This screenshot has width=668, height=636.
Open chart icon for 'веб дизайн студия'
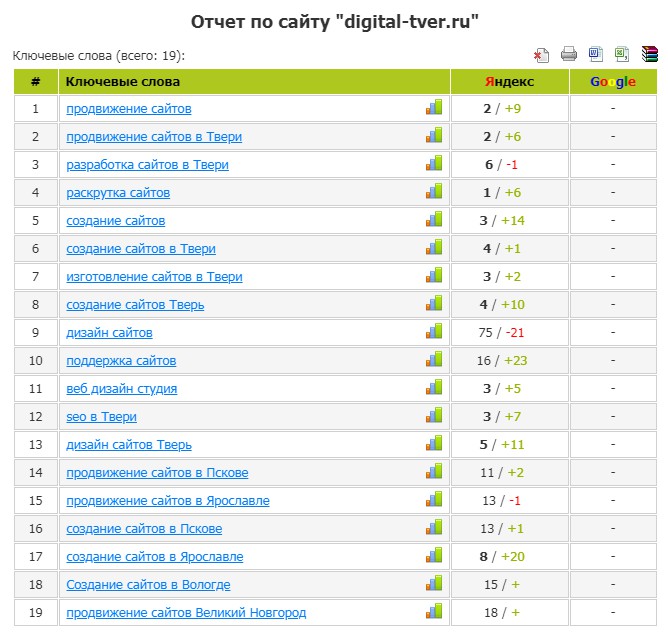pyautogui.click(x=434, y=388)
